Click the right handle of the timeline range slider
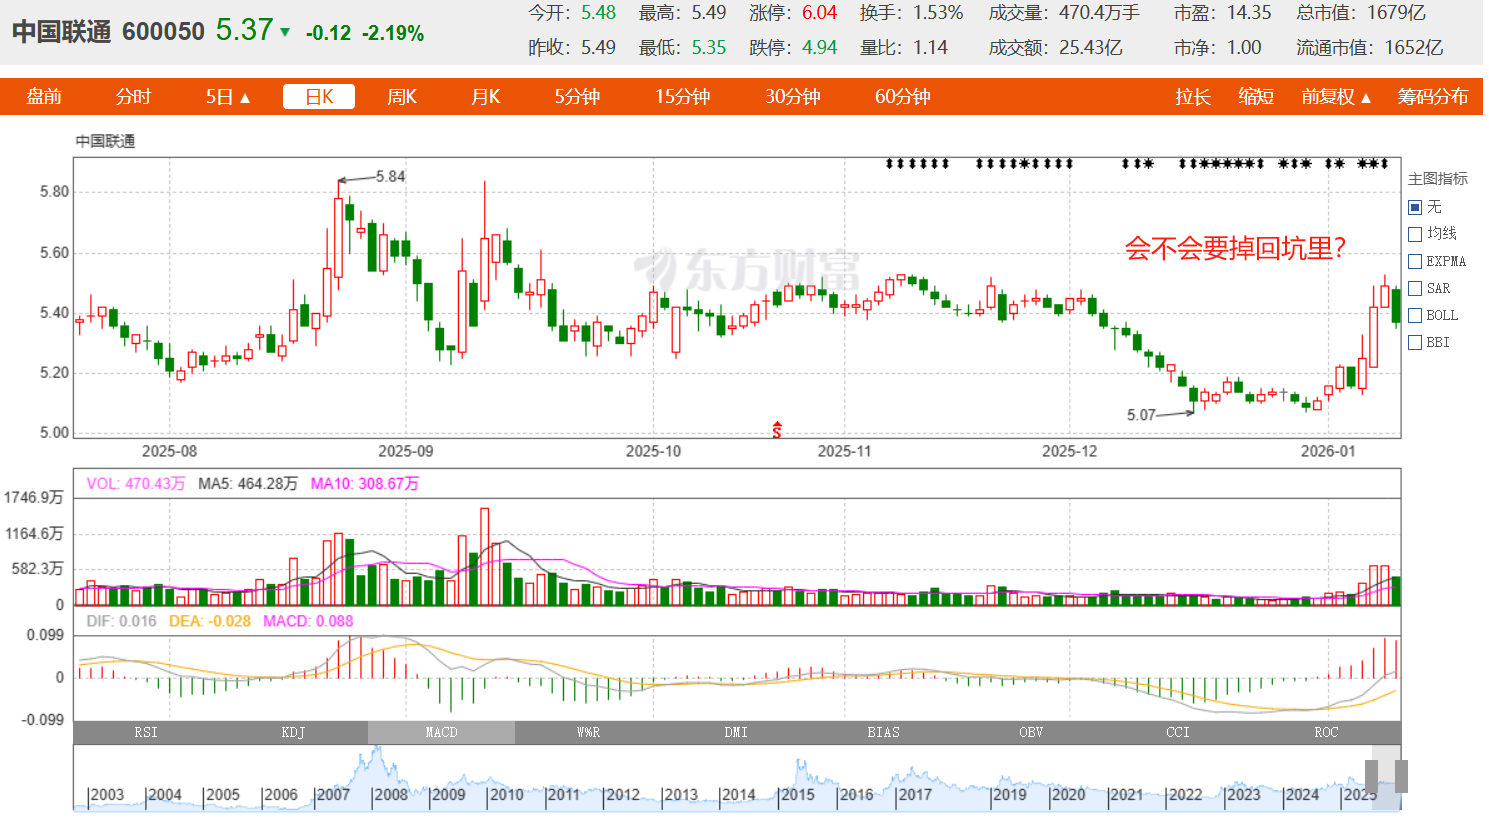The height and width of the screenshot is (830, 1489). [1401, 776]
